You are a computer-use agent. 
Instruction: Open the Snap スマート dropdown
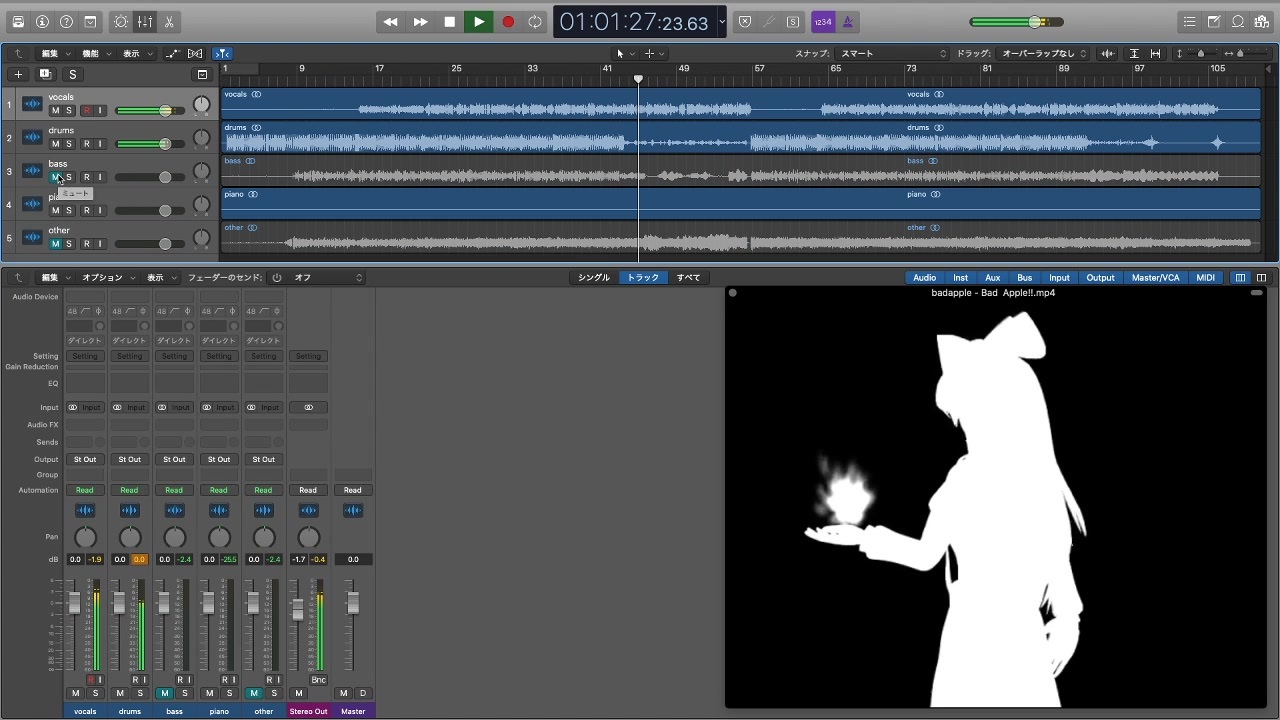(893, 53)
